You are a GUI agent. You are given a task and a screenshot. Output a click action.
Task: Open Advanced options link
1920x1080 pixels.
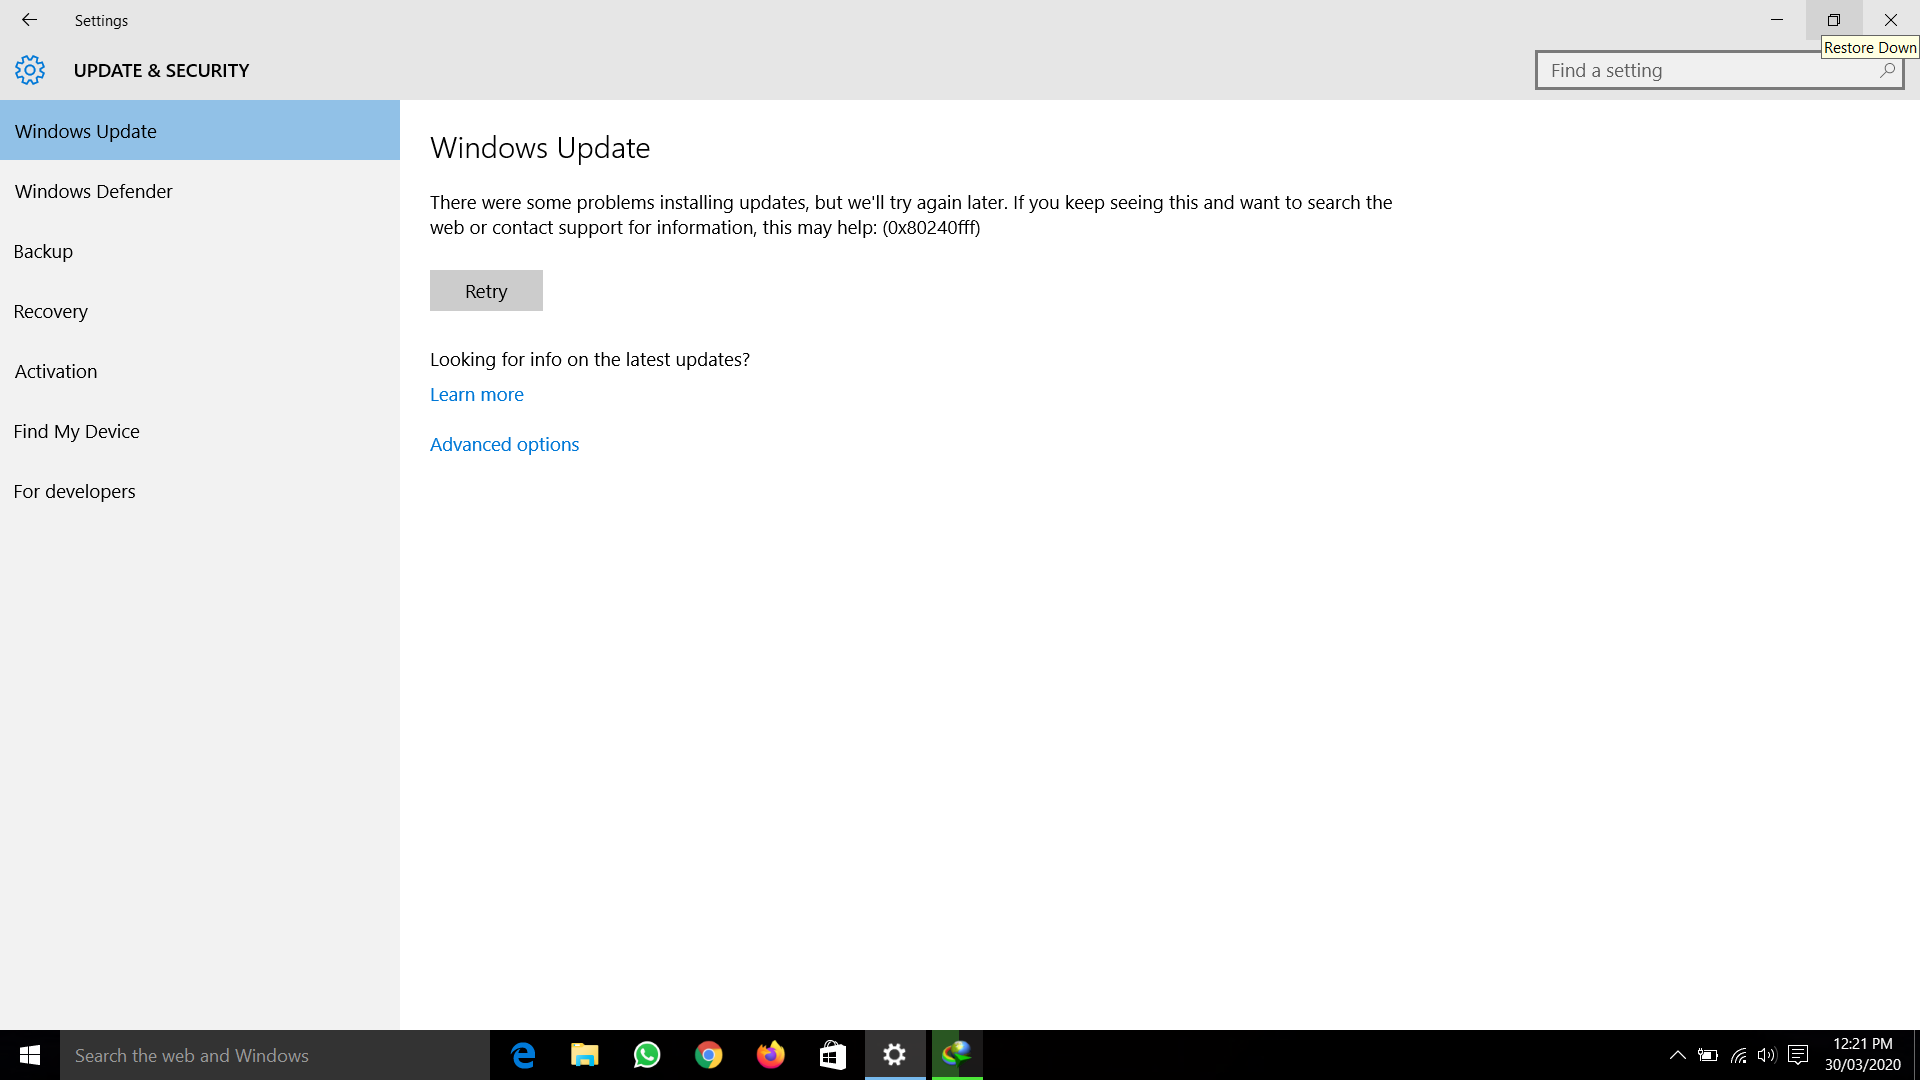point(504,444)
